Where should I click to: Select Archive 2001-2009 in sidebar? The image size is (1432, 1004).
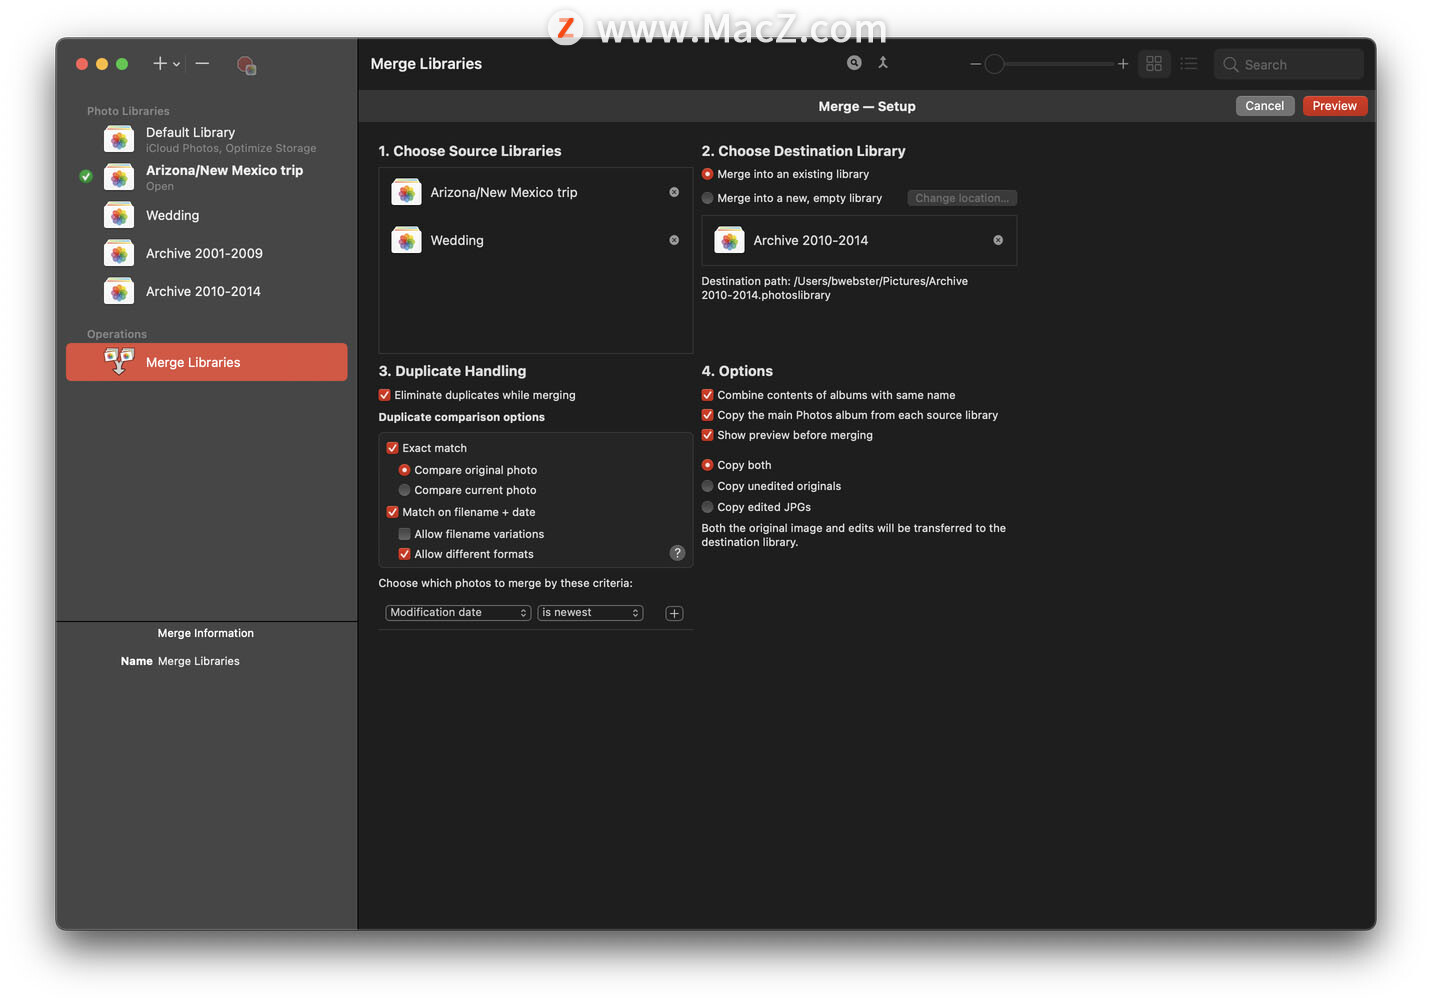[206, 253]
